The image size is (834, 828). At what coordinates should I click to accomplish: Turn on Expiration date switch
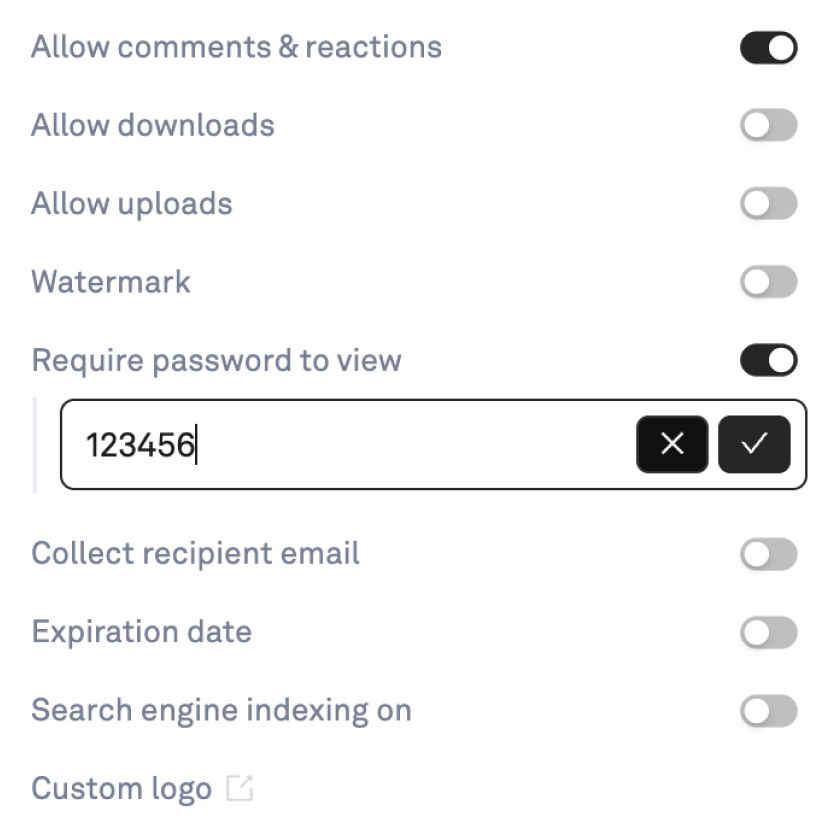768,632
